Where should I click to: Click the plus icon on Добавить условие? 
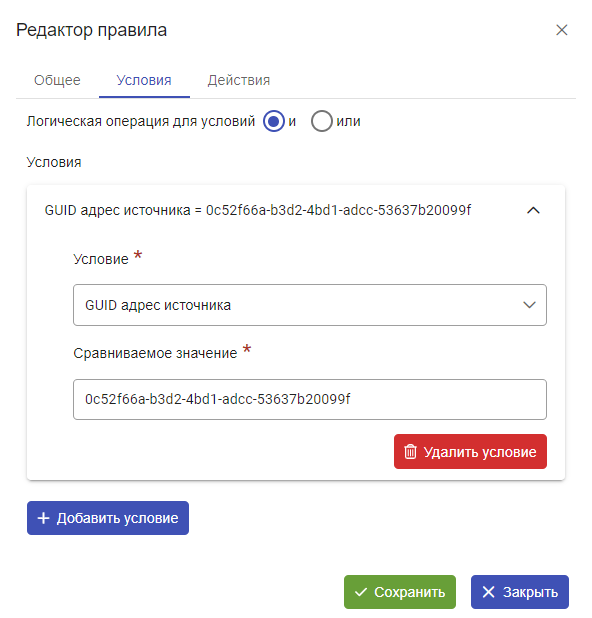(x=43, y=518)
